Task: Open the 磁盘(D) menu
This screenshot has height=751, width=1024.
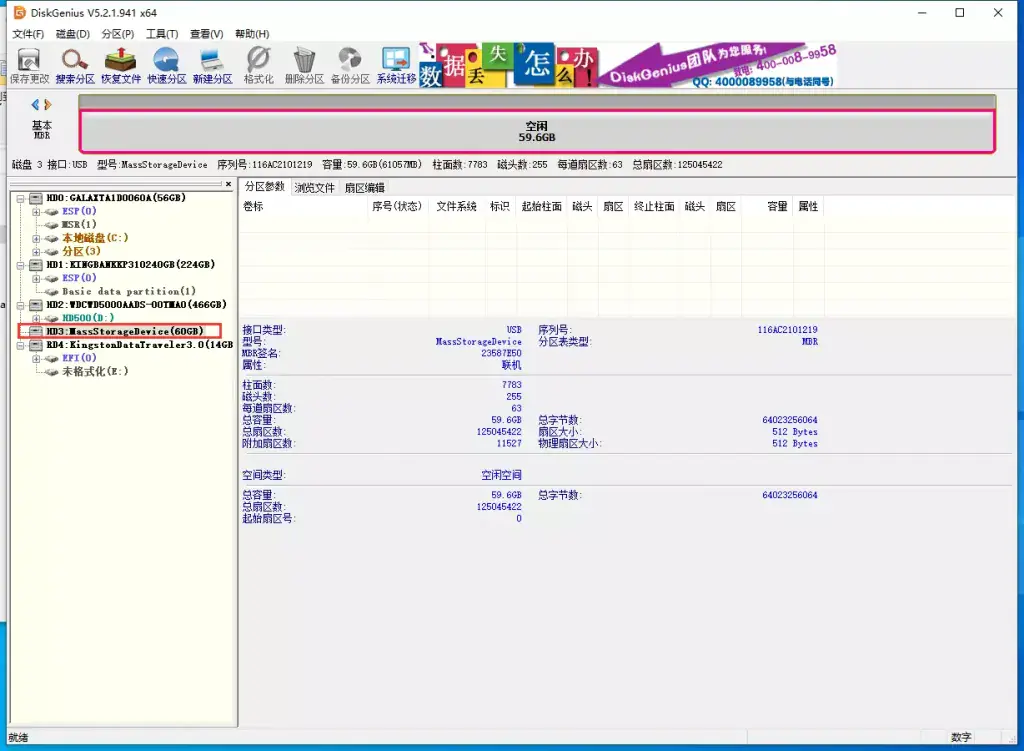Action: (x=72, y=34)
